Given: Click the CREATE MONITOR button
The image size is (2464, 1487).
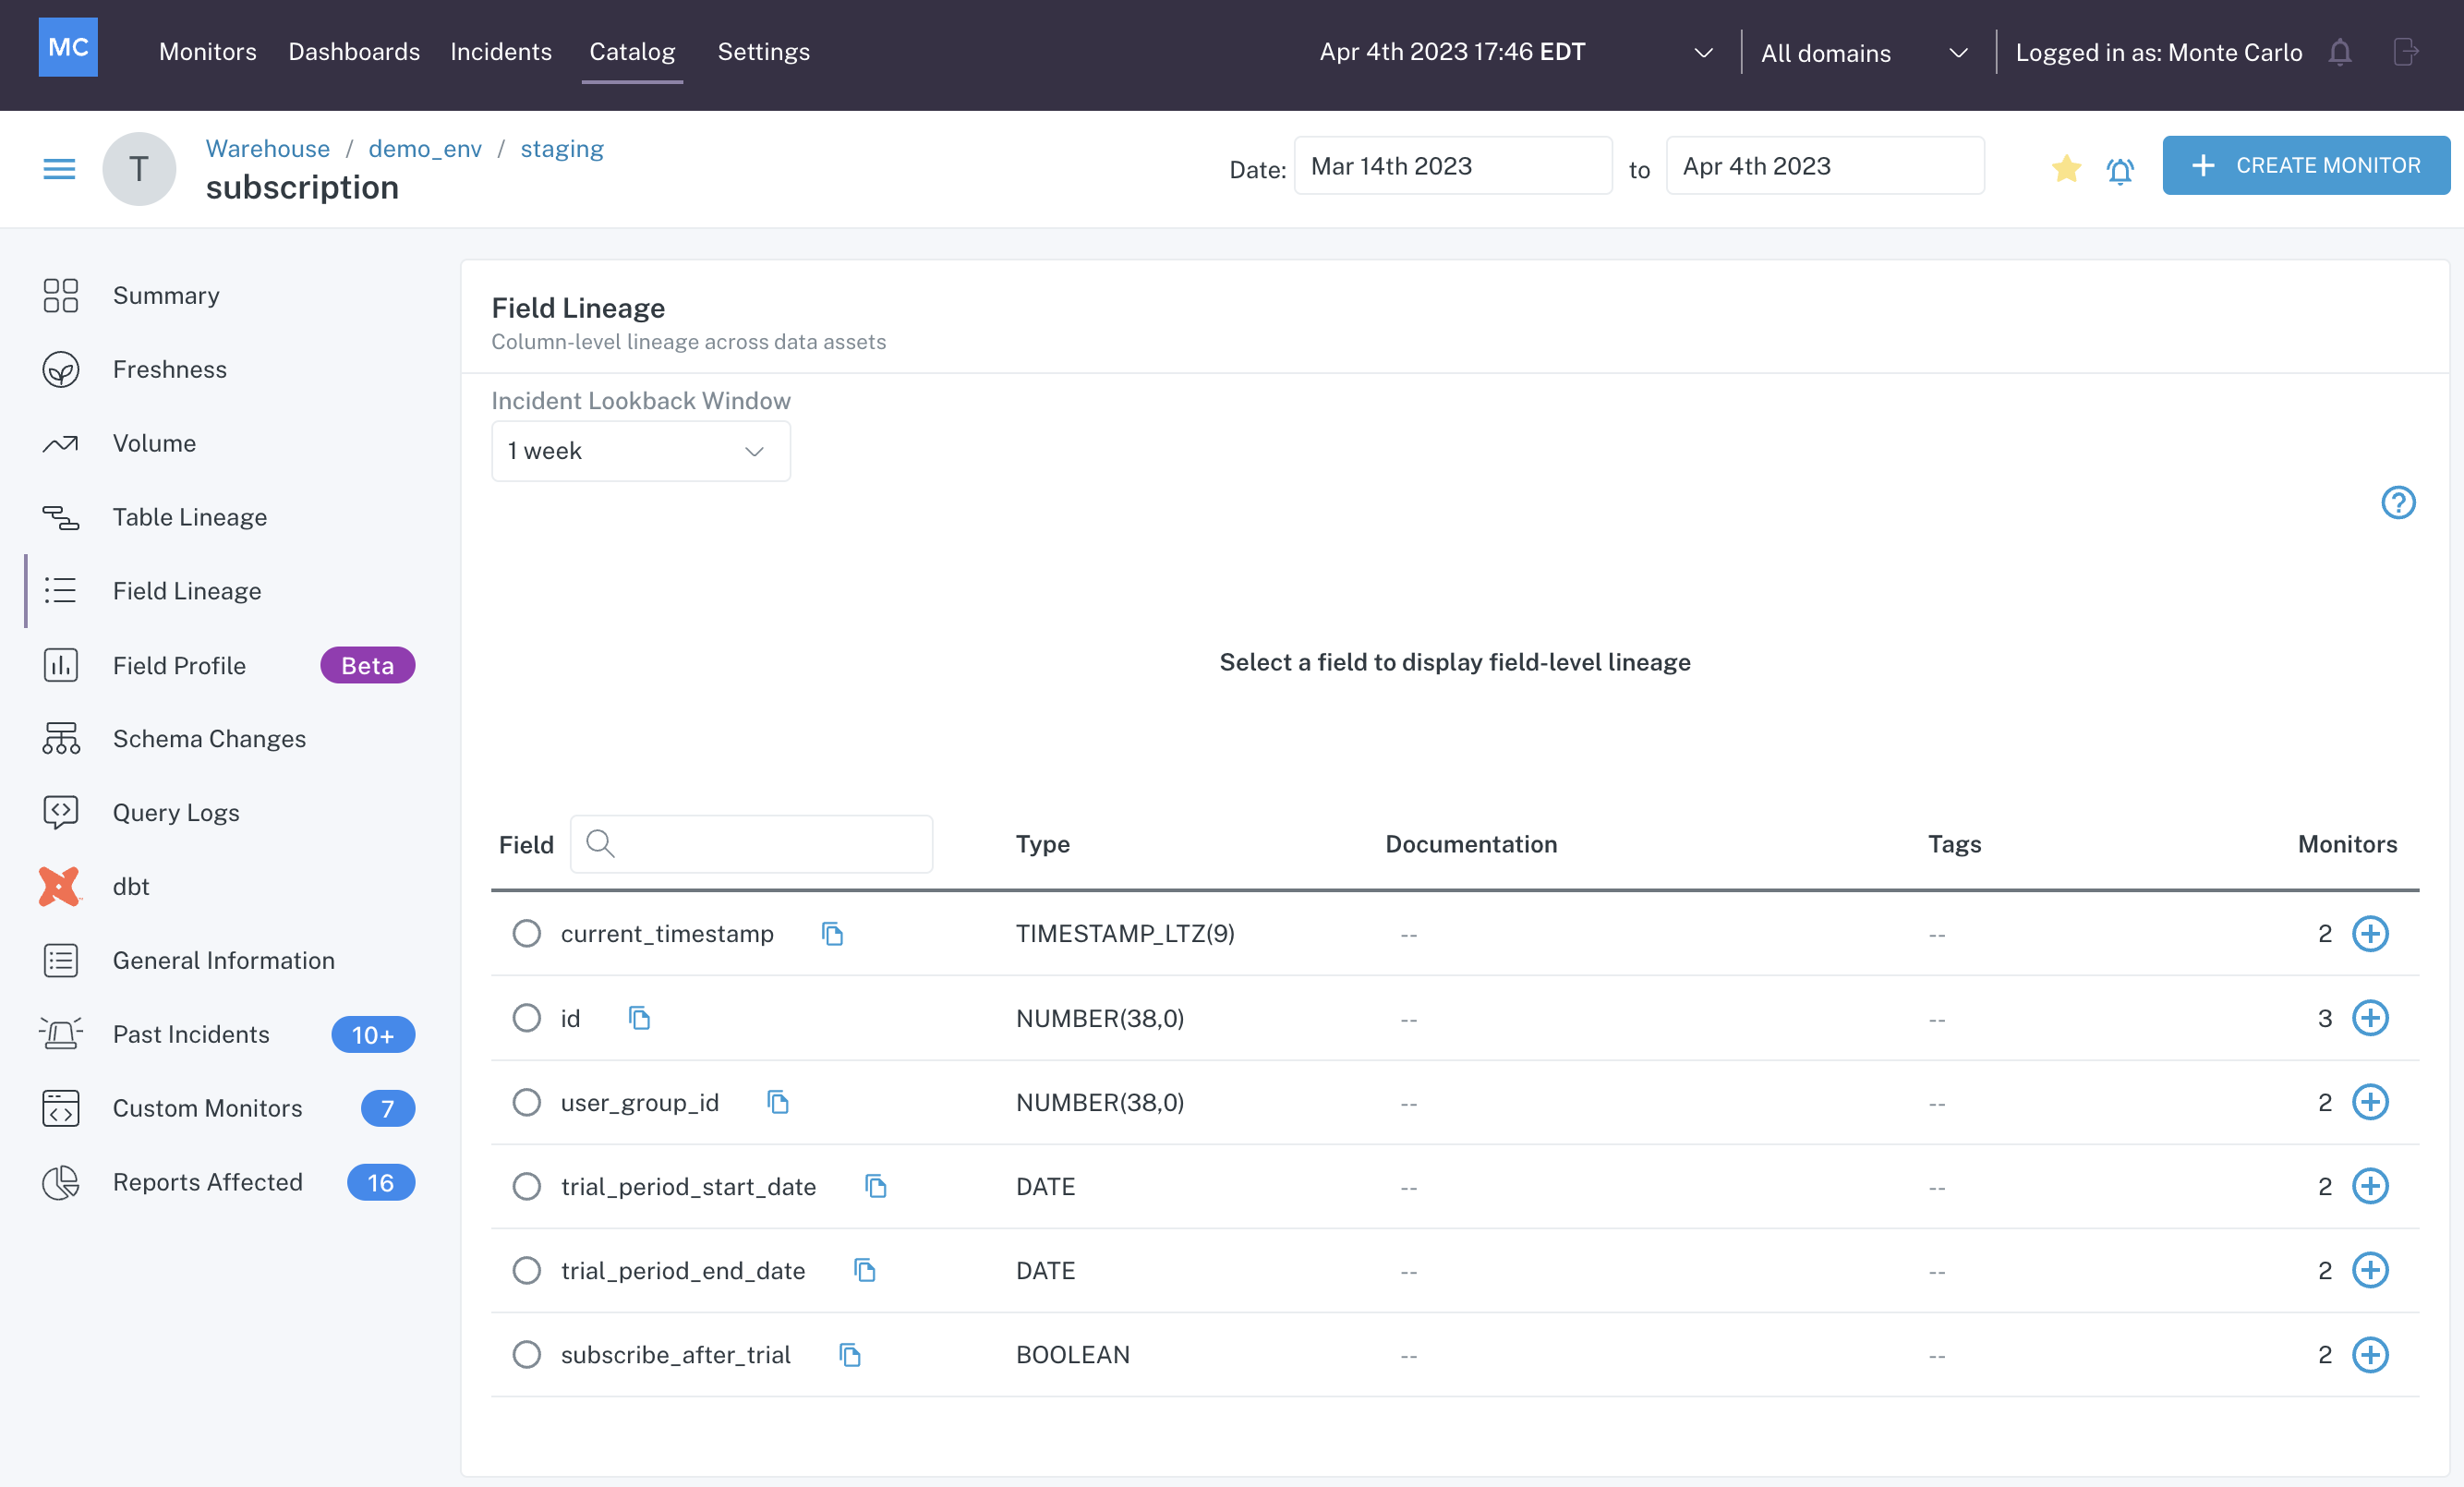Looking at the screenshot, I should [x=2305, y=165].
